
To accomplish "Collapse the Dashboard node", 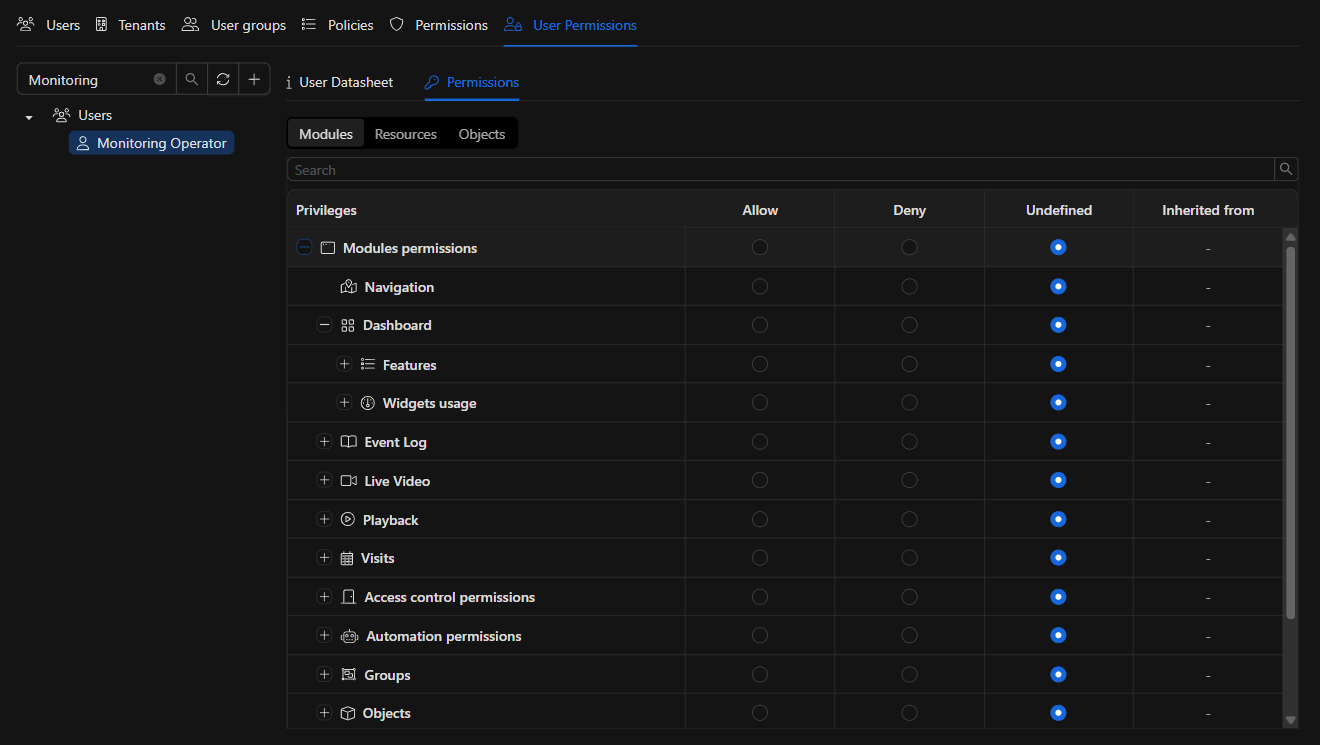I will click(x=324, y=325).
